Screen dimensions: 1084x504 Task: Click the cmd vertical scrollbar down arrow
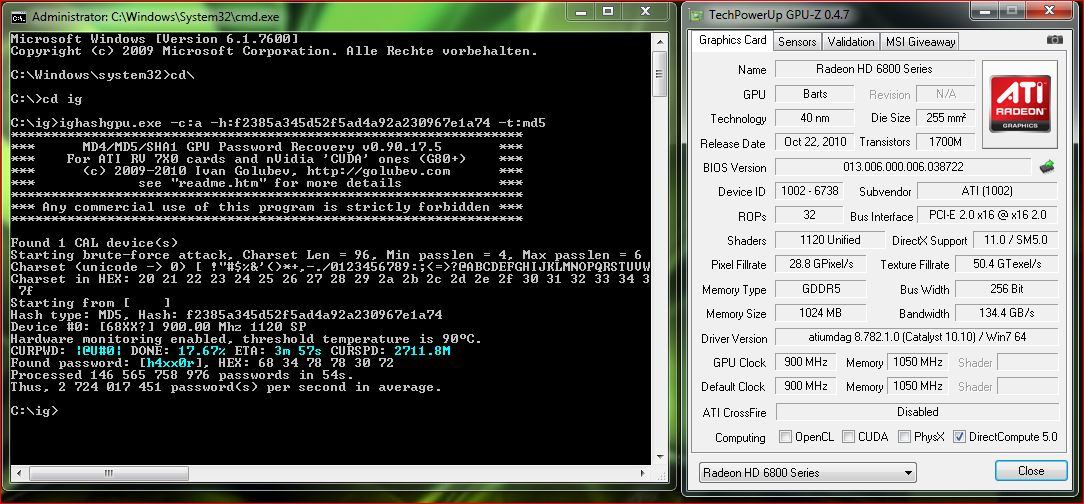pos(660,458)
